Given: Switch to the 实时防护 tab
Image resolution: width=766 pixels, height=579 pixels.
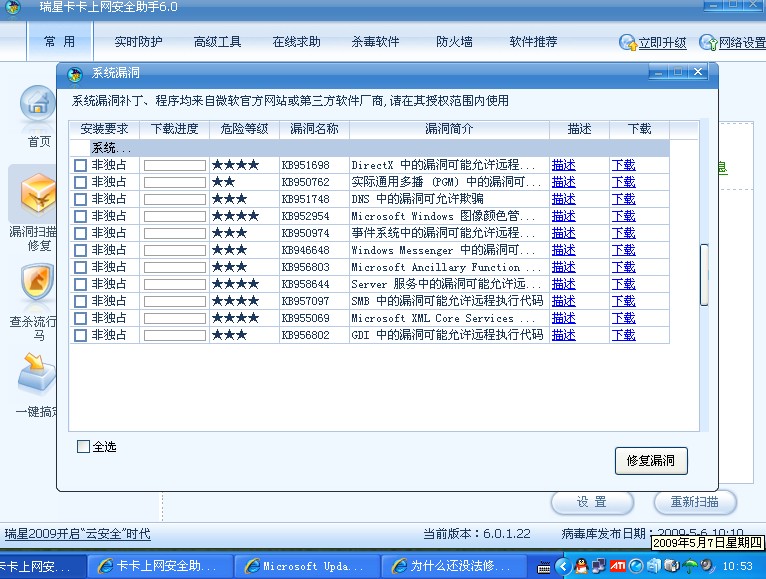Looking at the screenshot, I should click(138, 42).
